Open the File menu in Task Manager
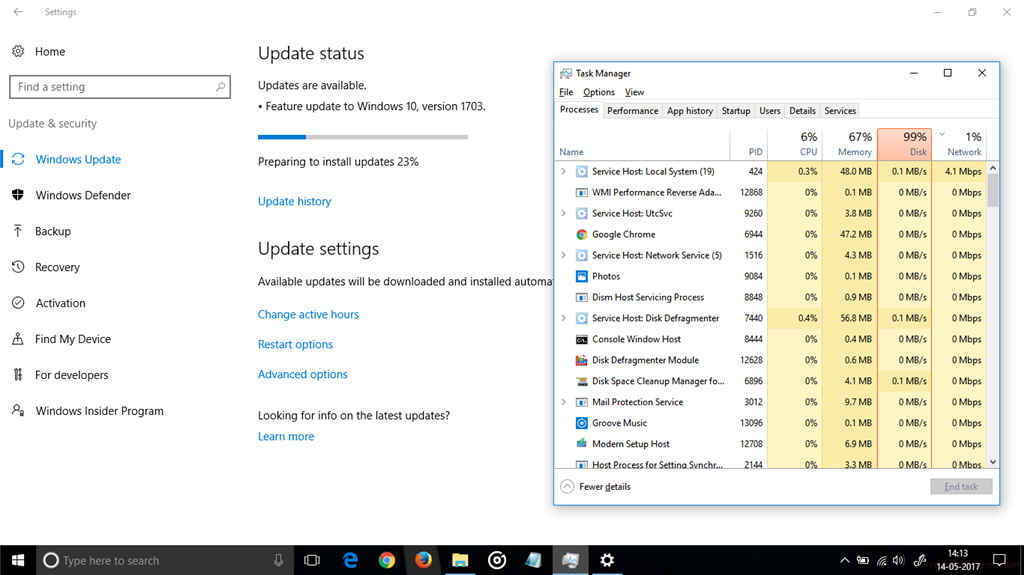The height and width of the screenshot is (575, 1024). point(566,92)
